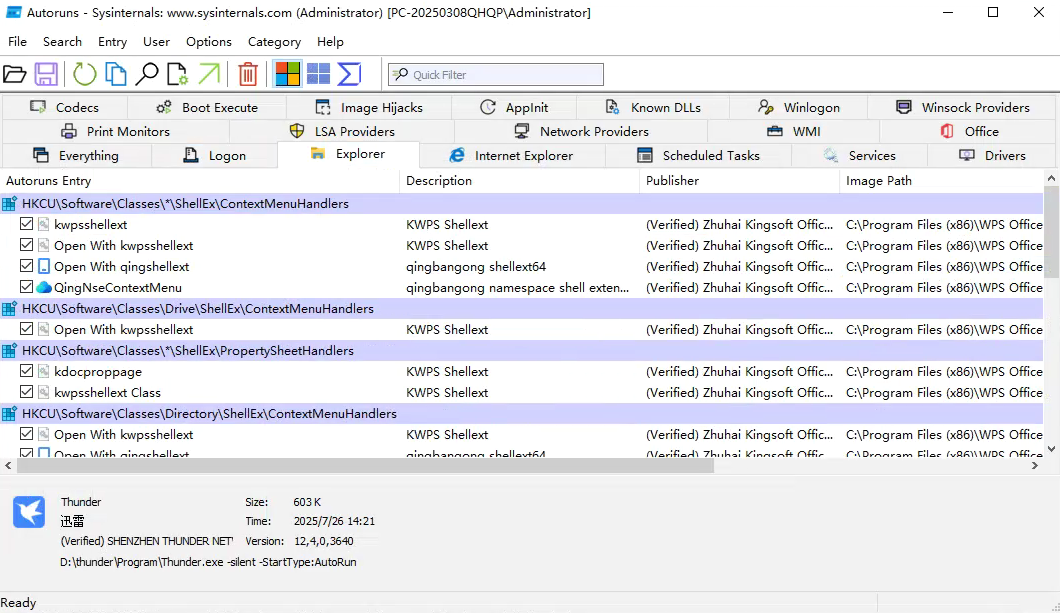Uncheck the kwpsshellext Class entry
This screenshot has height=613, width=1060.
click(x=26, y=392)
